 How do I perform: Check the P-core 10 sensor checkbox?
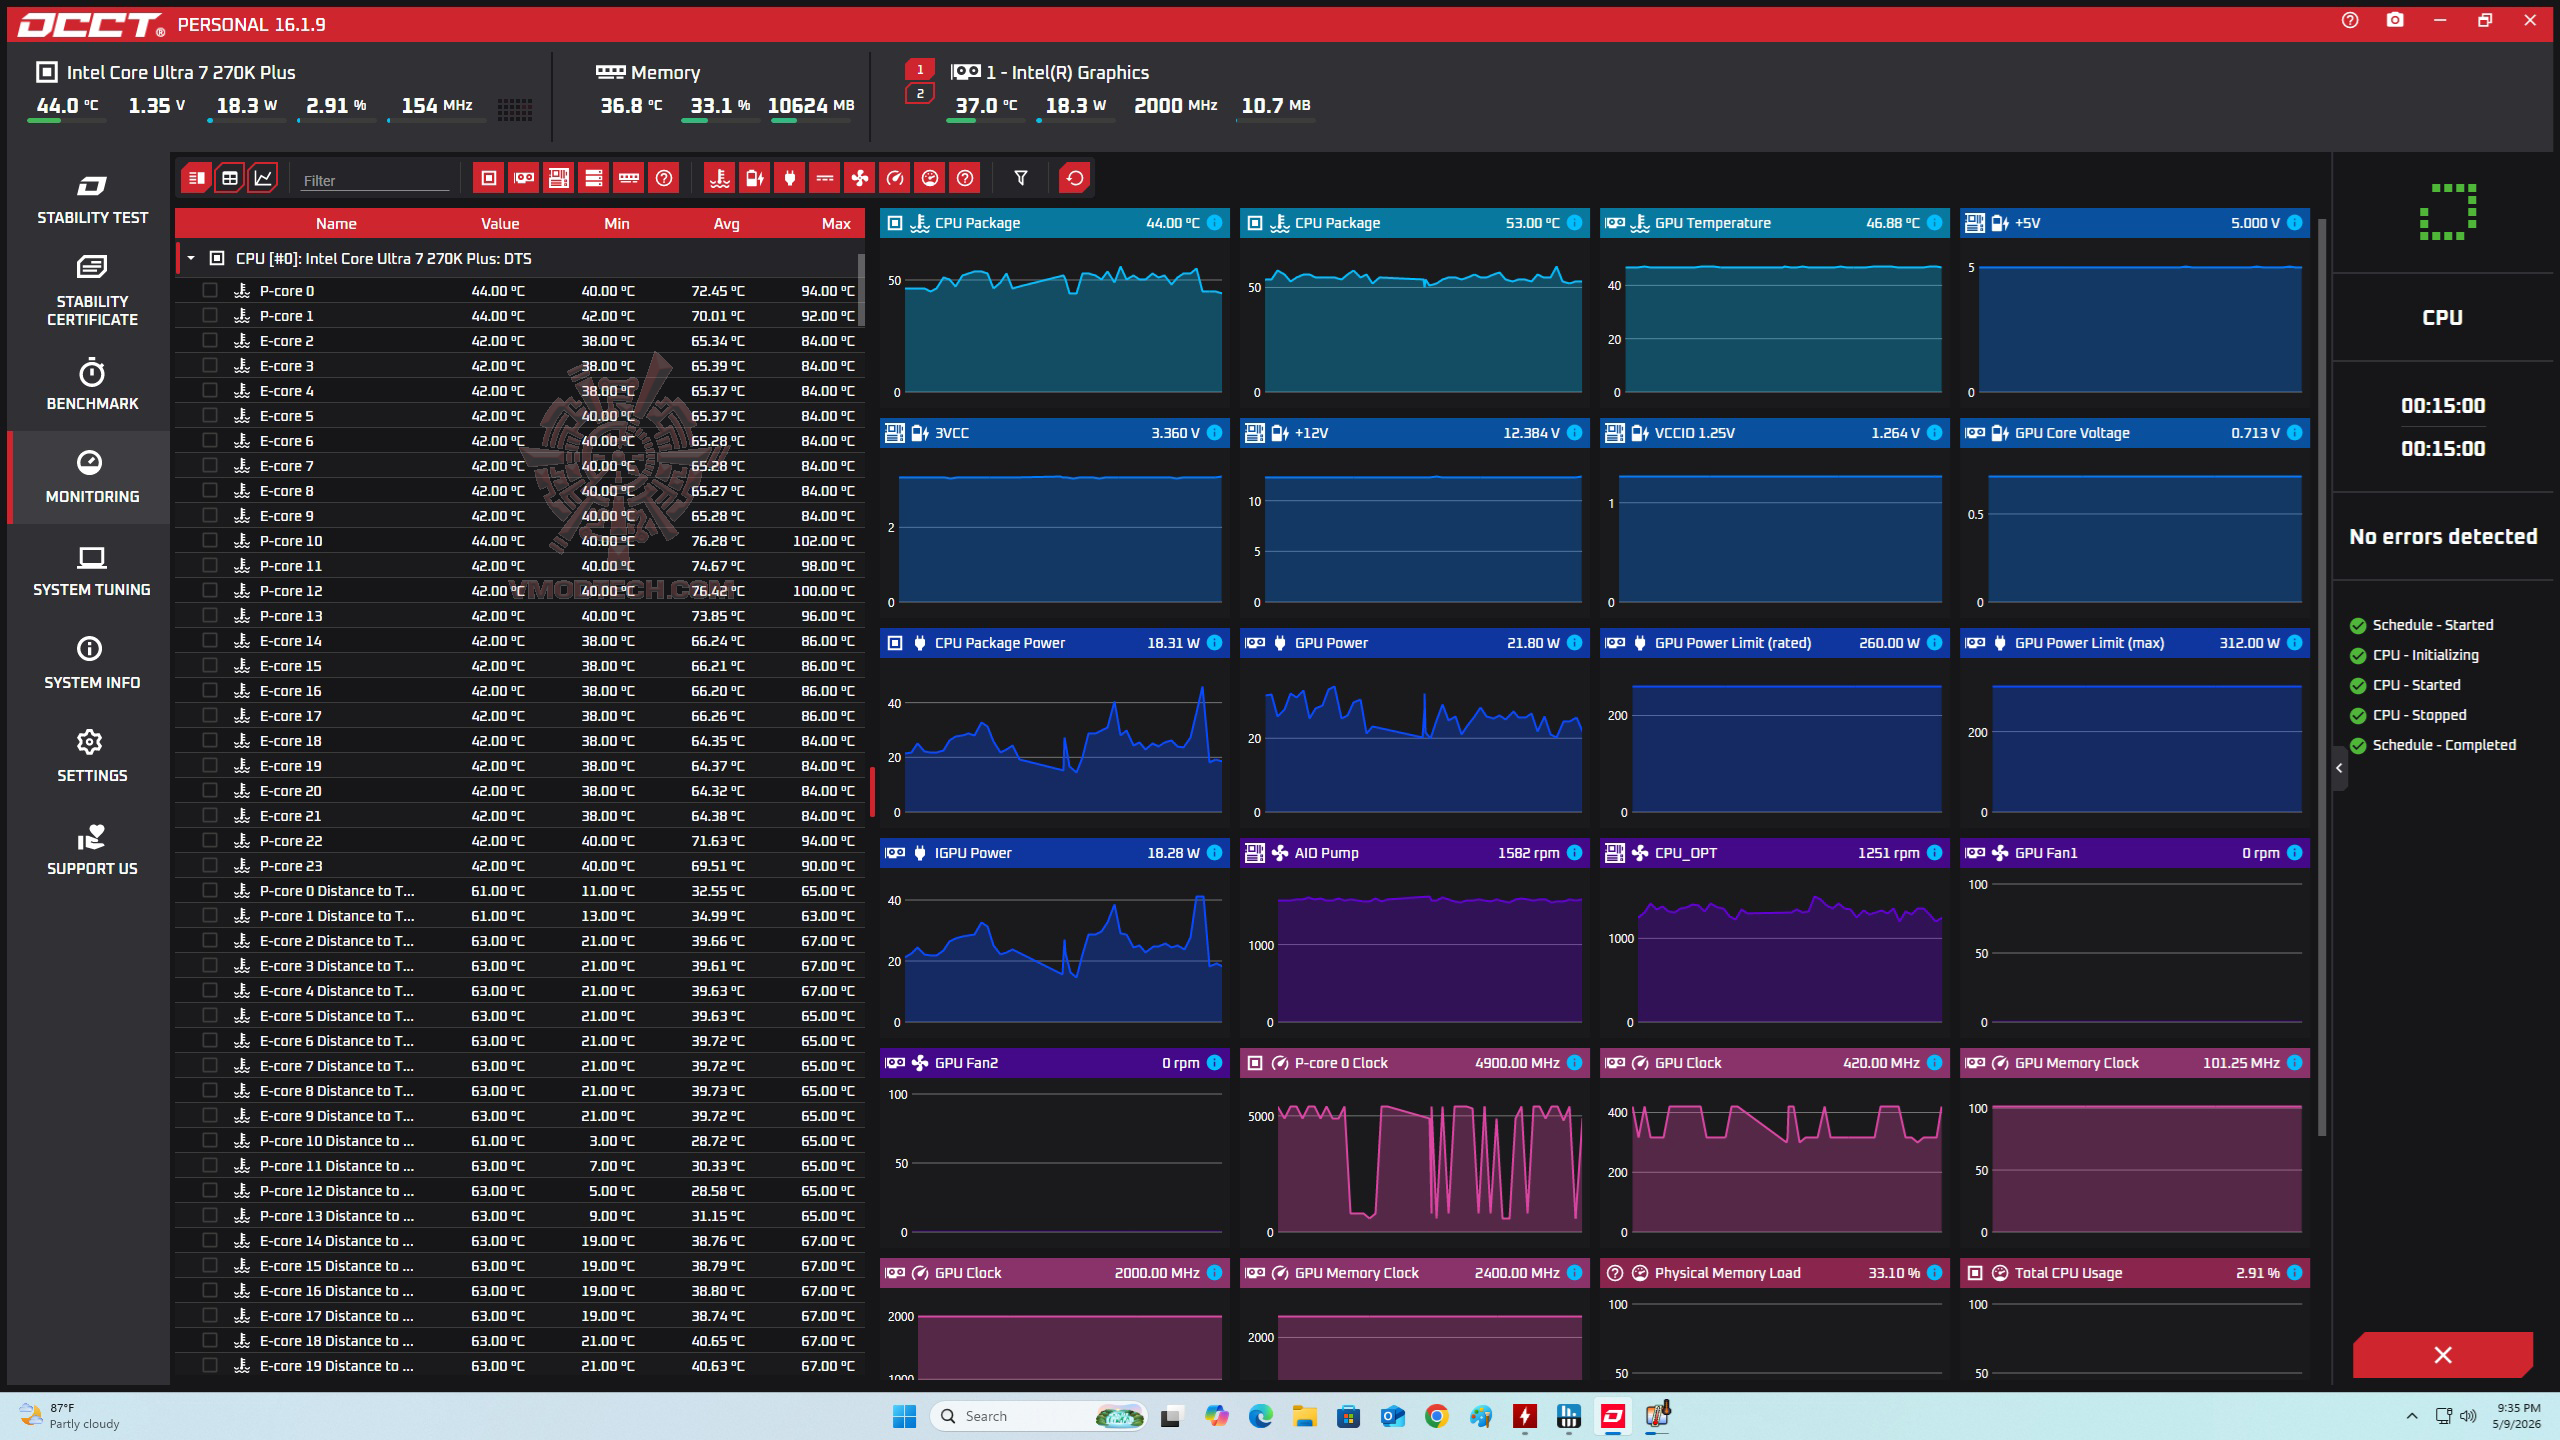(209, 541)
